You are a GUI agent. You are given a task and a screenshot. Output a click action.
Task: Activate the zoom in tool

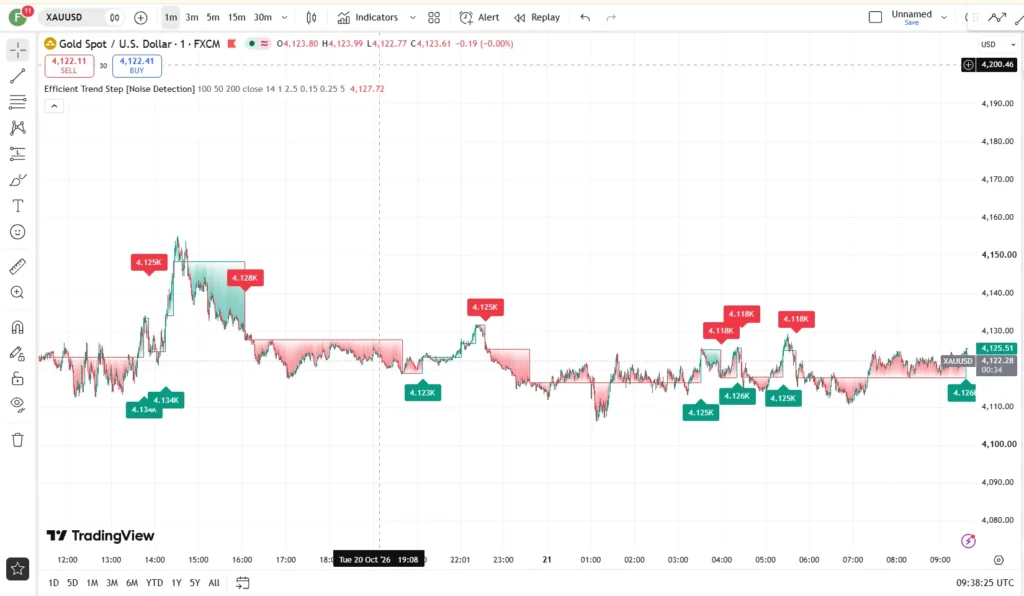tap(18, 292)
